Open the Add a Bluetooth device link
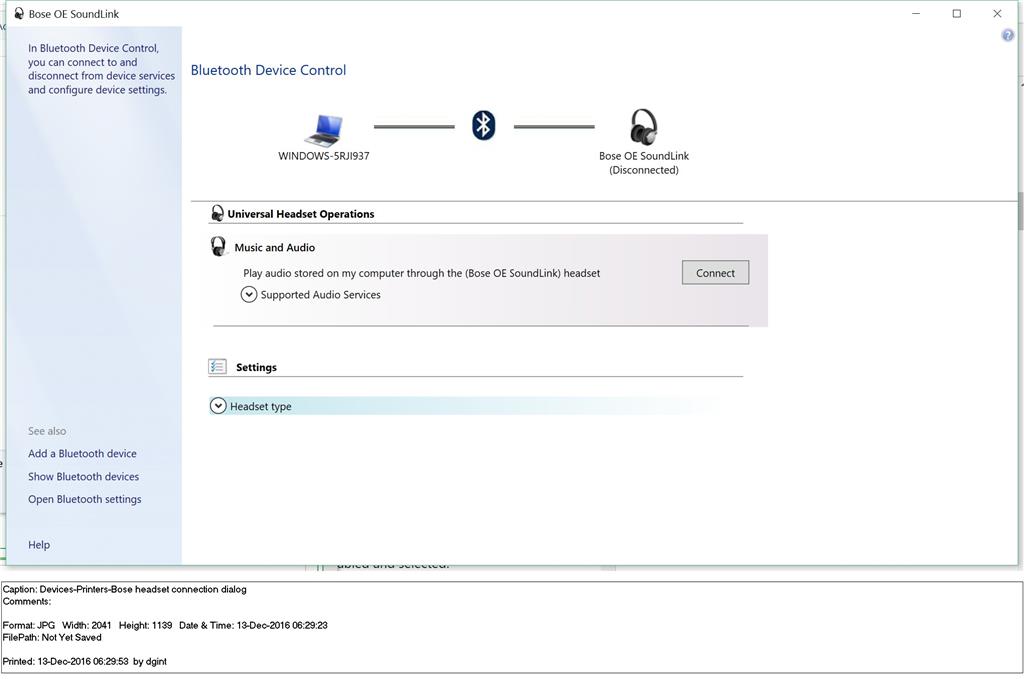The image size is (1024, 679). 82,453
